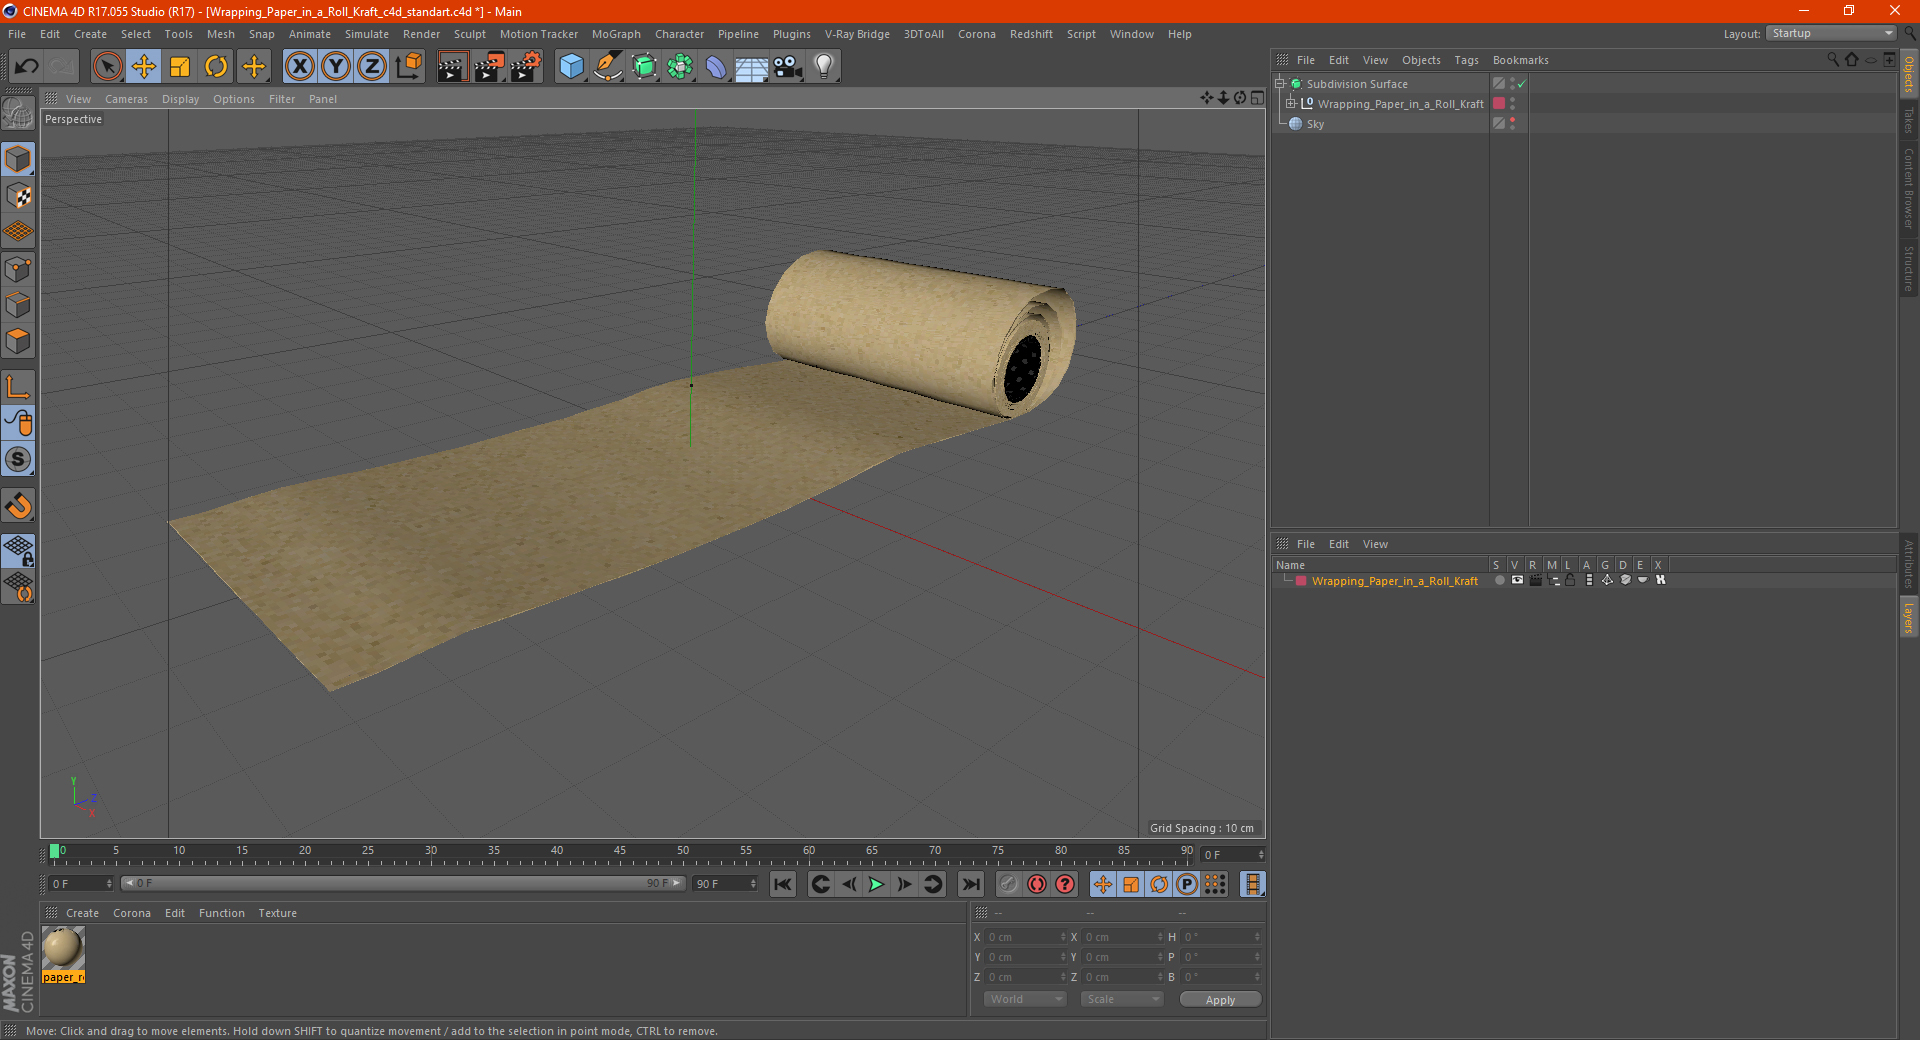
Task: Render the active view
Action: click(452, 67)
